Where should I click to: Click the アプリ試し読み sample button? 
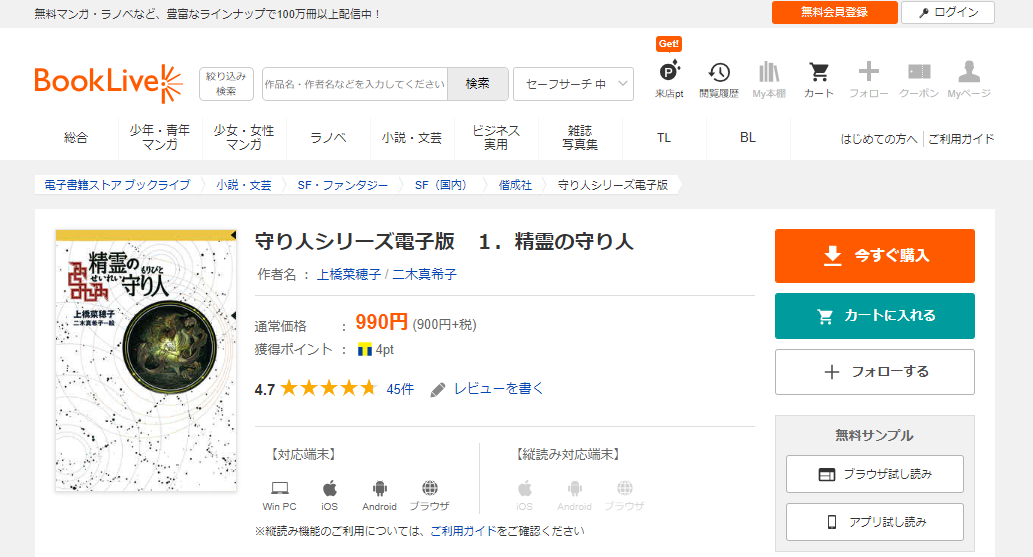[875, 522]
